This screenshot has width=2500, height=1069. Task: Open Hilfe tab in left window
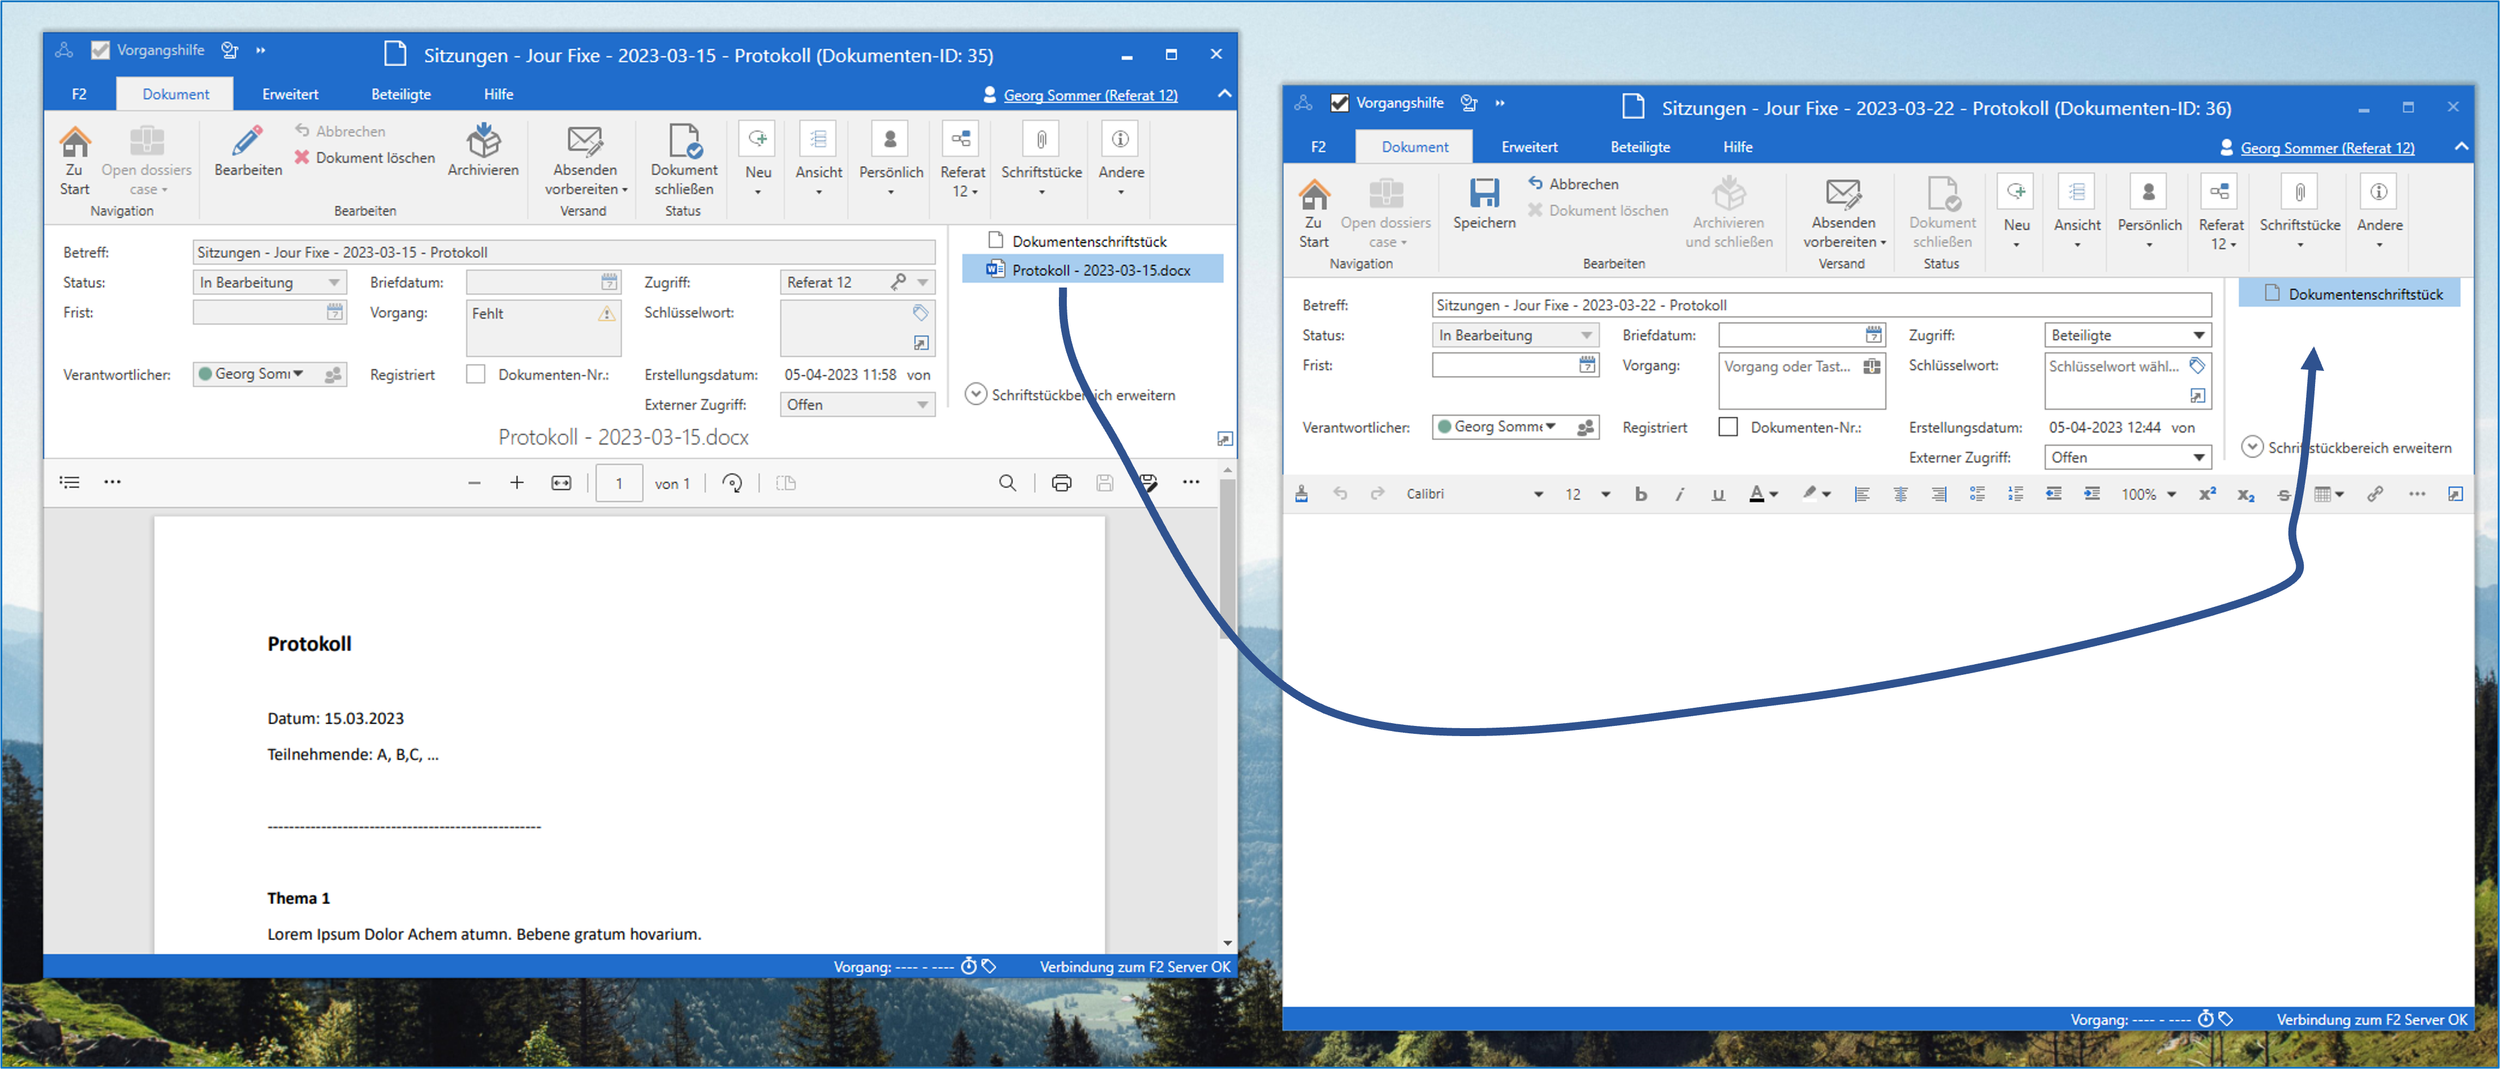click(499, 94)
